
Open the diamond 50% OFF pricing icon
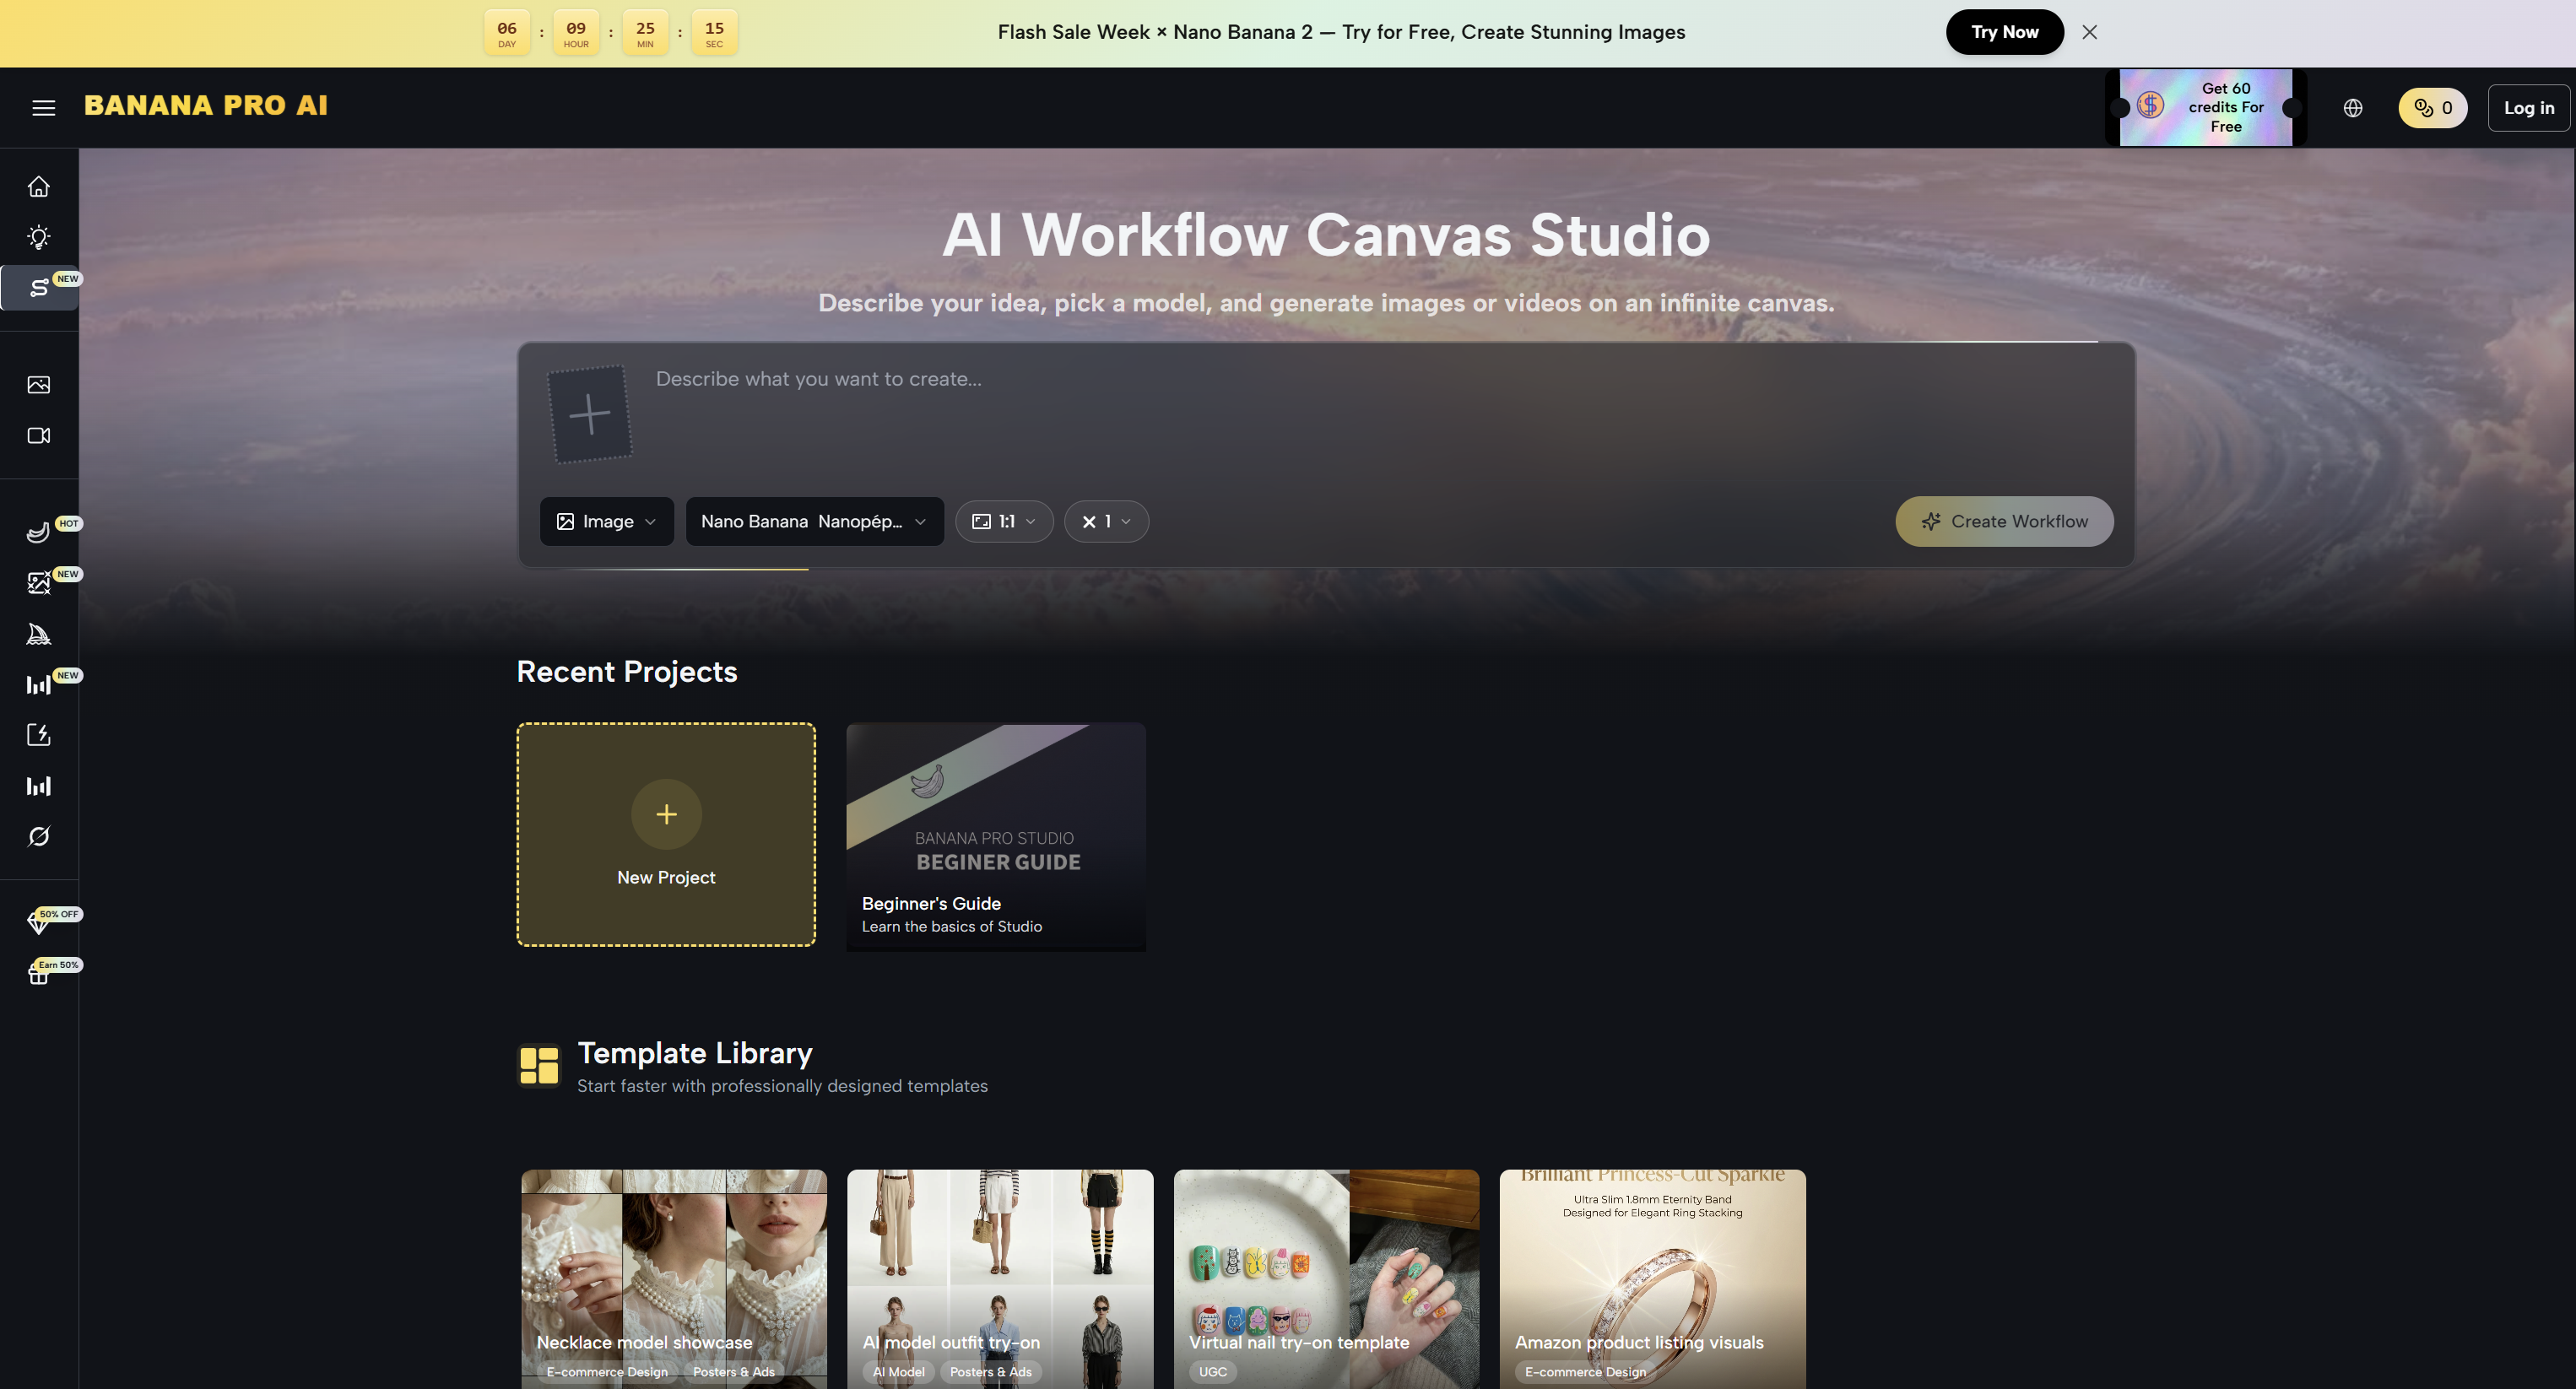tap(39, 922)
